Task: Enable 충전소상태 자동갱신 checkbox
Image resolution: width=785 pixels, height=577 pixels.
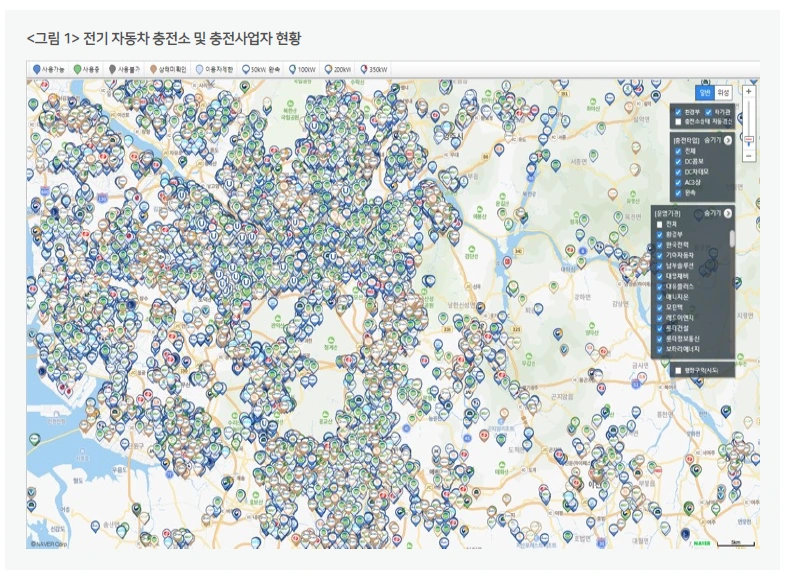Action: tap(678, 122)
